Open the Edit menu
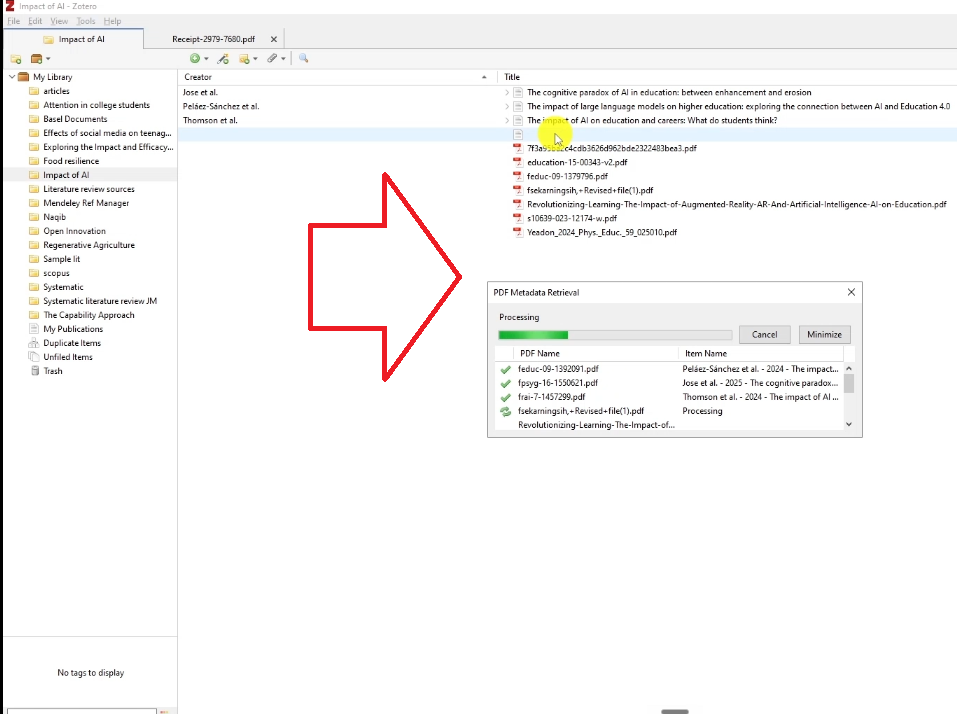The image size is (957, 714). click(x=35, y=21)
